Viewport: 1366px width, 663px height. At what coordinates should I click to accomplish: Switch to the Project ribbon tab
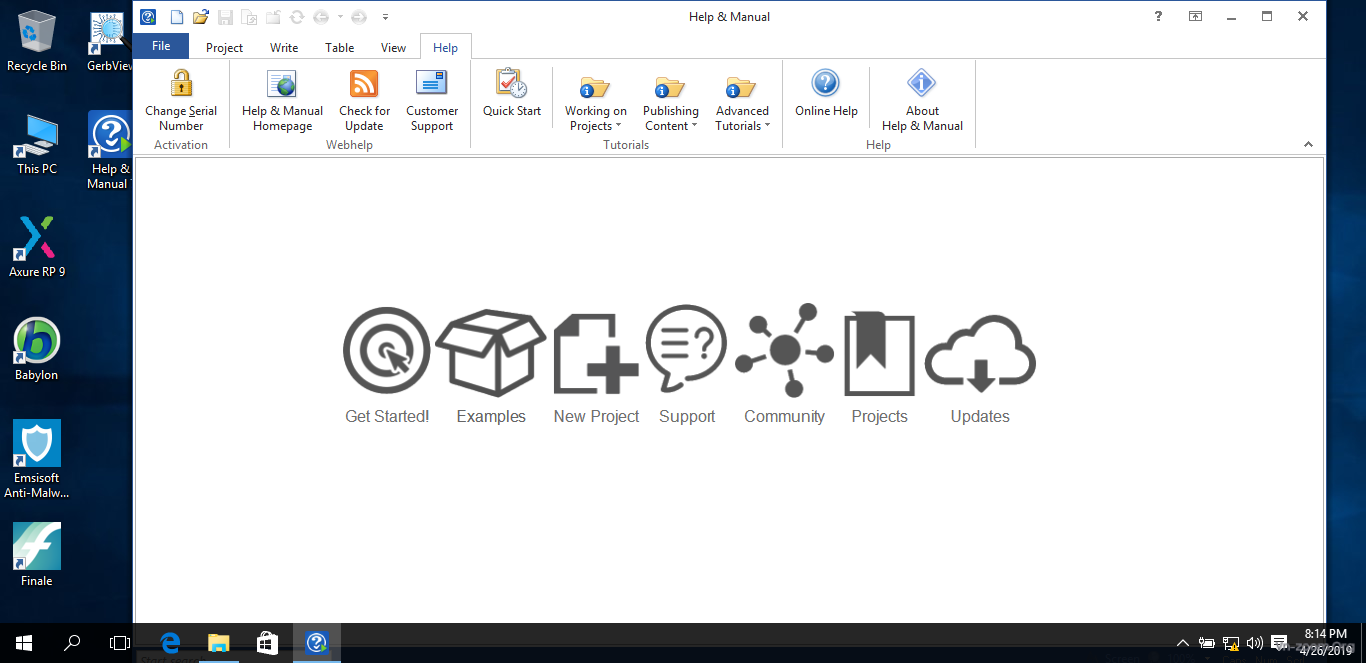[224, 47]
